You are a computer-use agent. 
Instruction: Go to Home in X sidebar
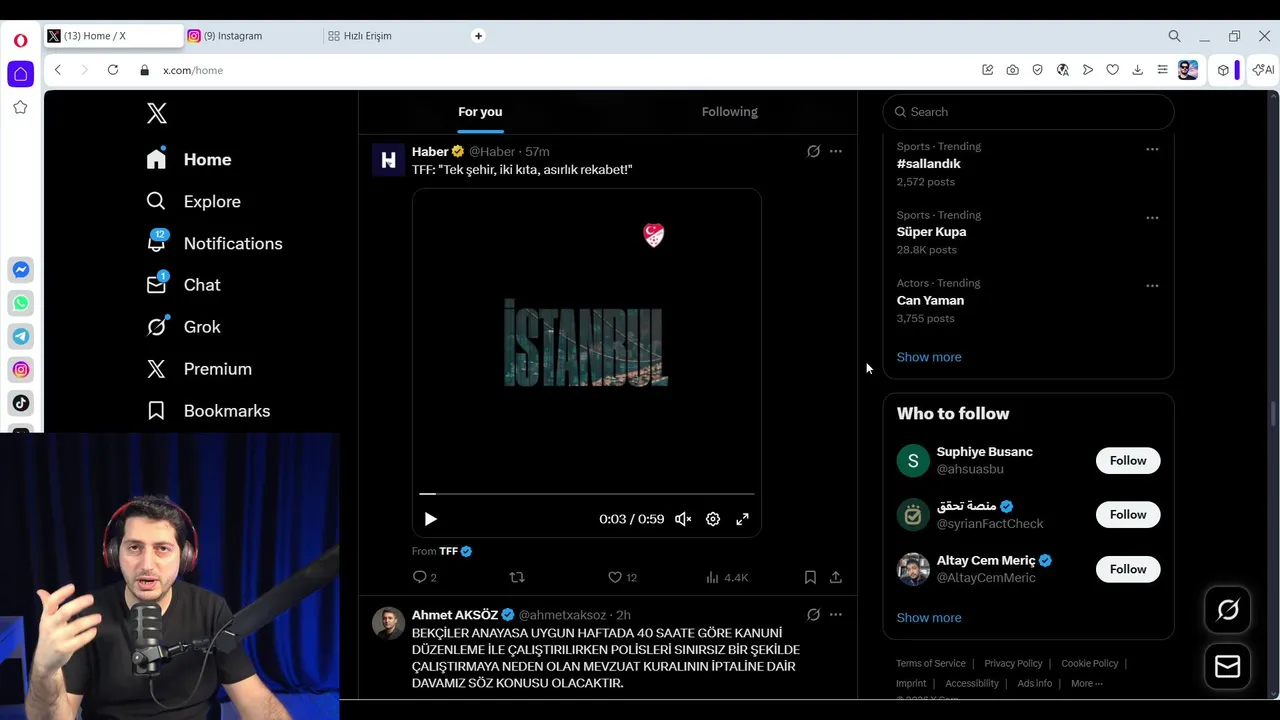(189, 160)
